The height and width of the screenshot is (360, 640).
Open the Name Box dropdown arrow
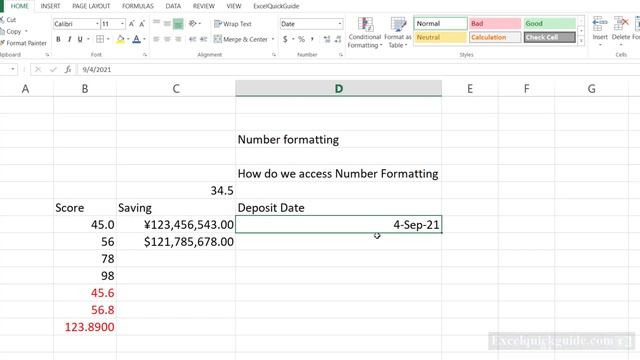coord(13,69)
